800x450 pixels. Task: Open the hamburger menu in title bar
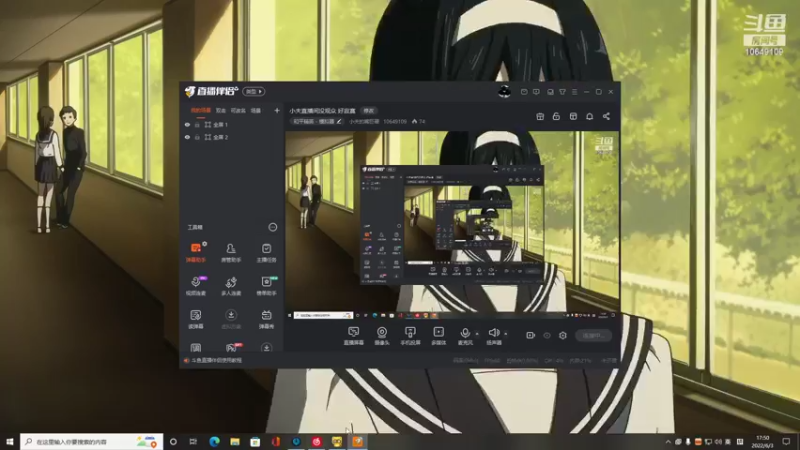[x=574, y=92]
